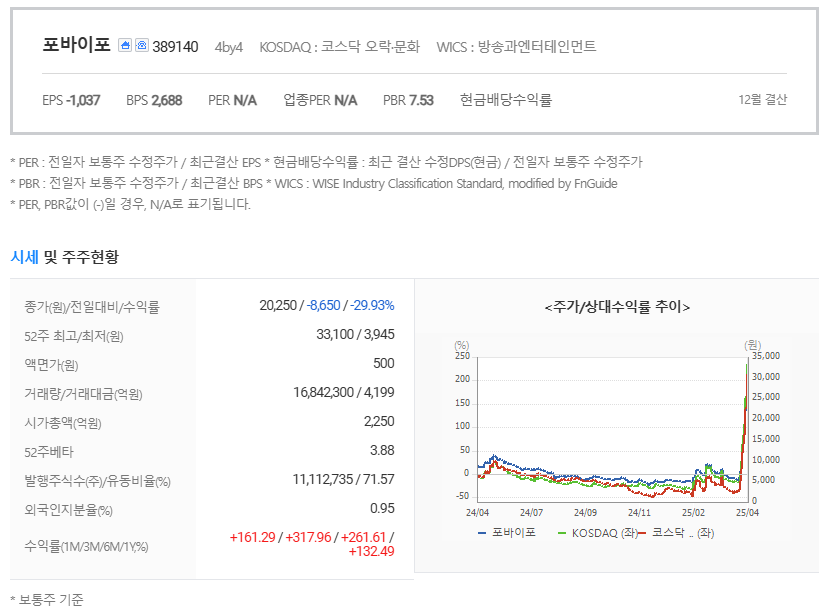The image size is (830, 611).
Task: Select the footnote 보통주 기준
Action: click(47, 600)
